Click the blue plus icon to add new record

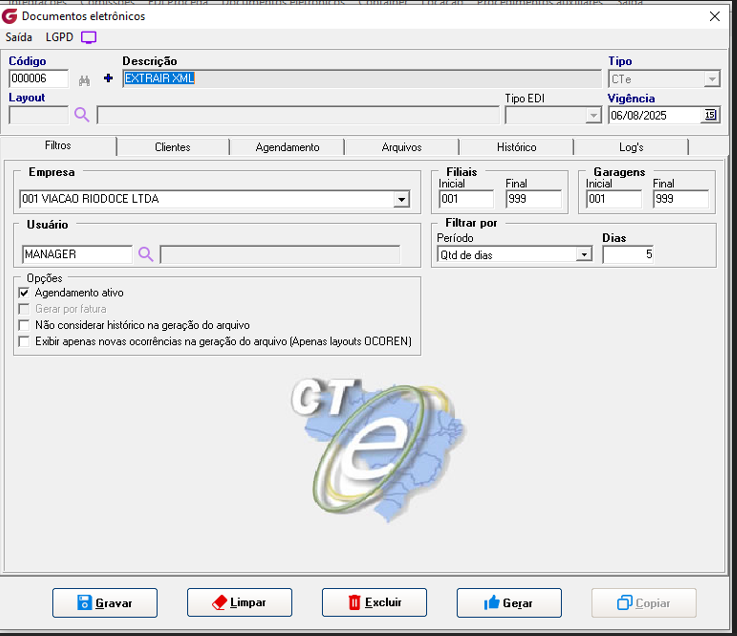[108, 78]
